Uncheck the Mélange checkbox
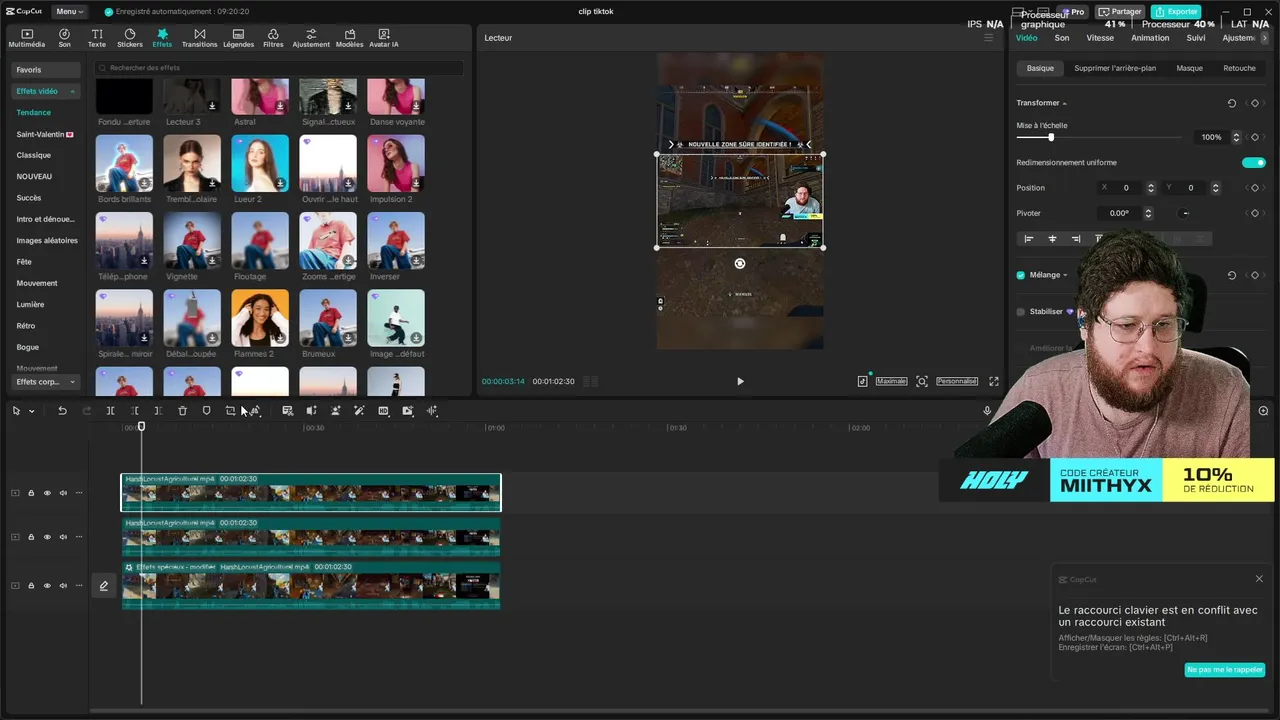 click(x=1021, y=275)
